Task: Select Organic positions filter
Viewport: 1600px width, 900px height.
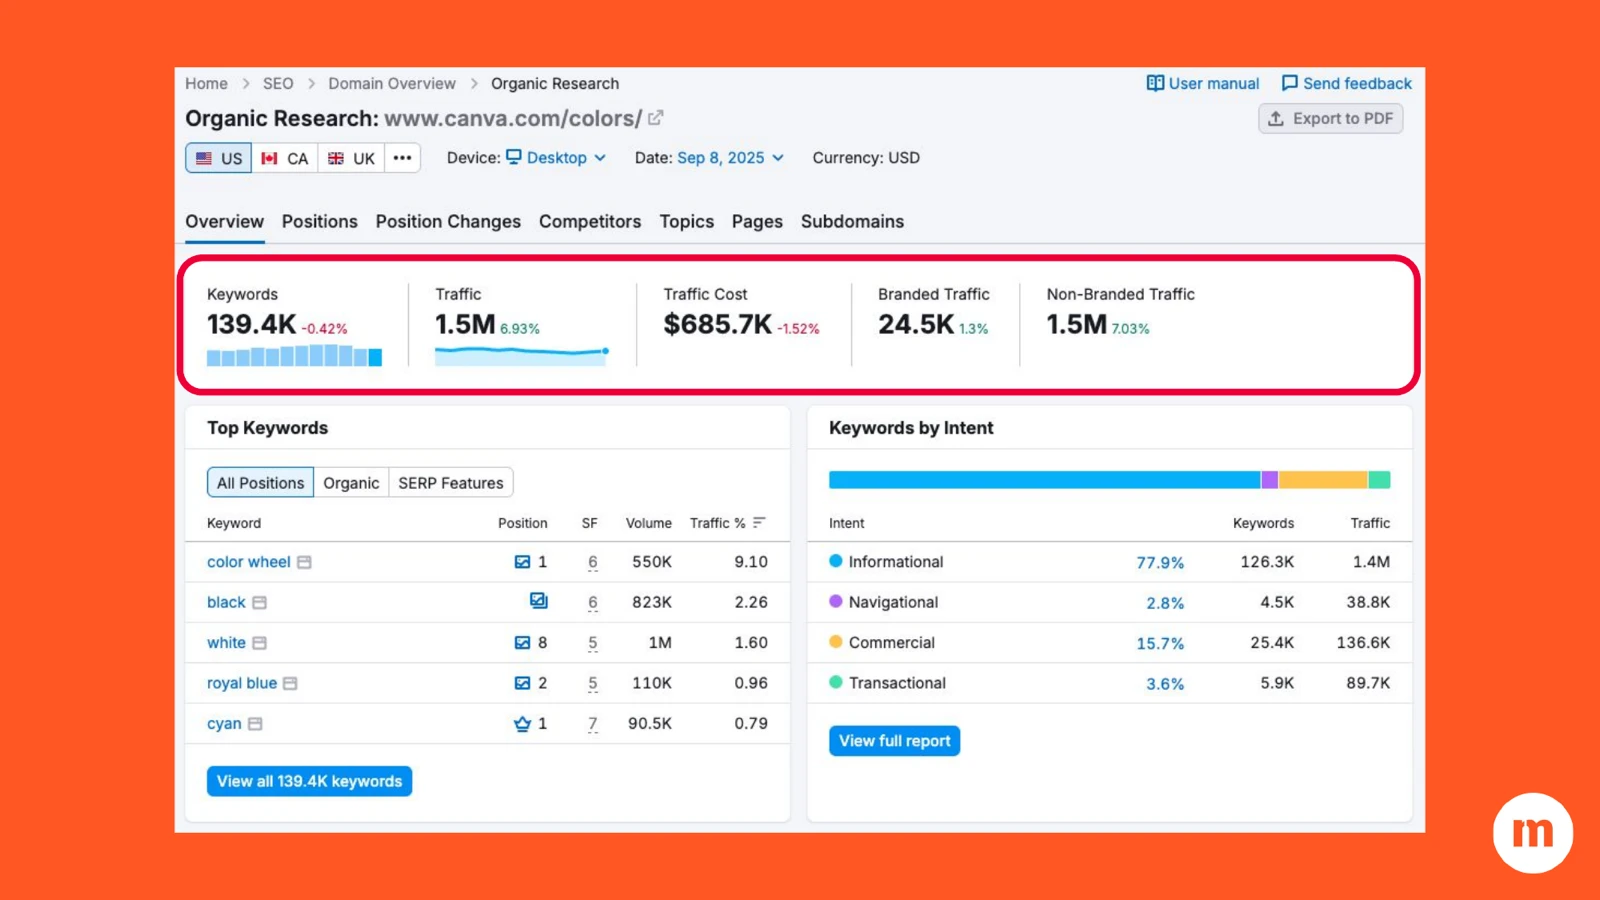Action: pos(351,483)
